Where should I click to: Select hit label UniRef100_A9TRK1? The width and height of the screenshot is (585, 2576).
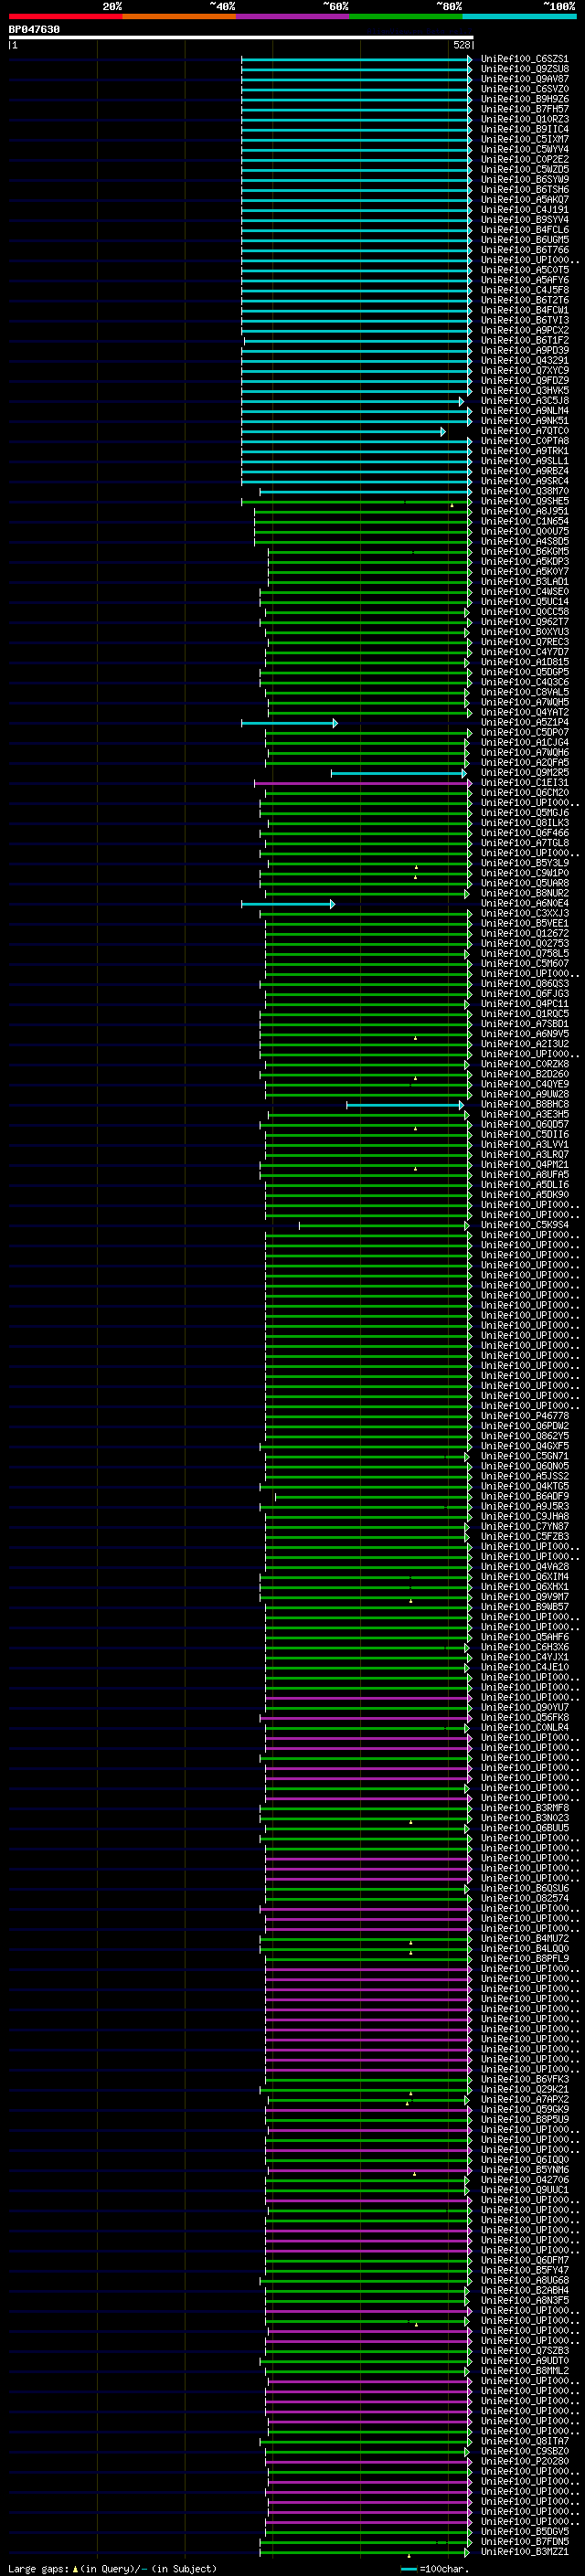[524, 451]
